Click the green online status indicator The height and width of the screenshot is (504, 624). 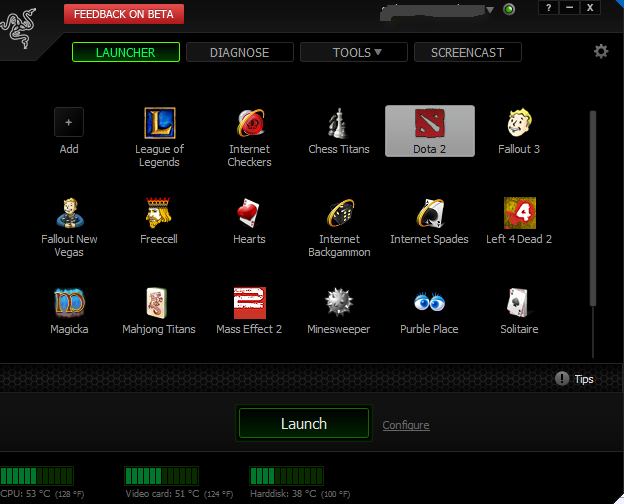click(509, 9)
